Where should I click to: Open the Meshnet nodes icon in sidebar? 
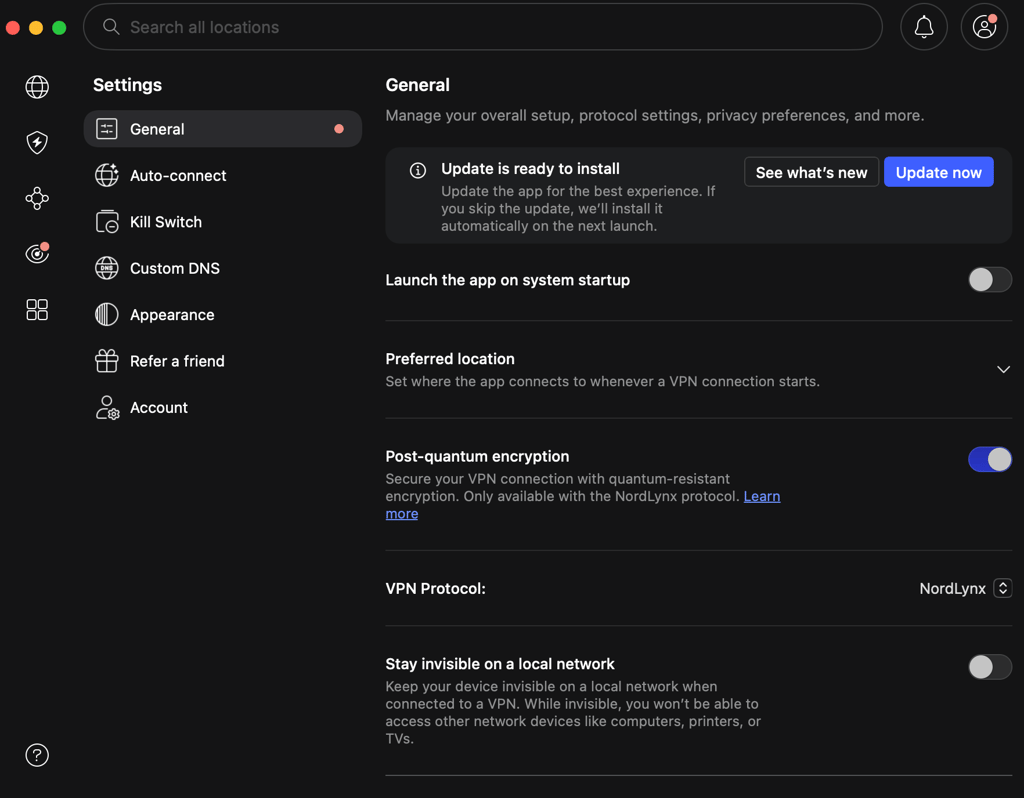click(37, 198)
